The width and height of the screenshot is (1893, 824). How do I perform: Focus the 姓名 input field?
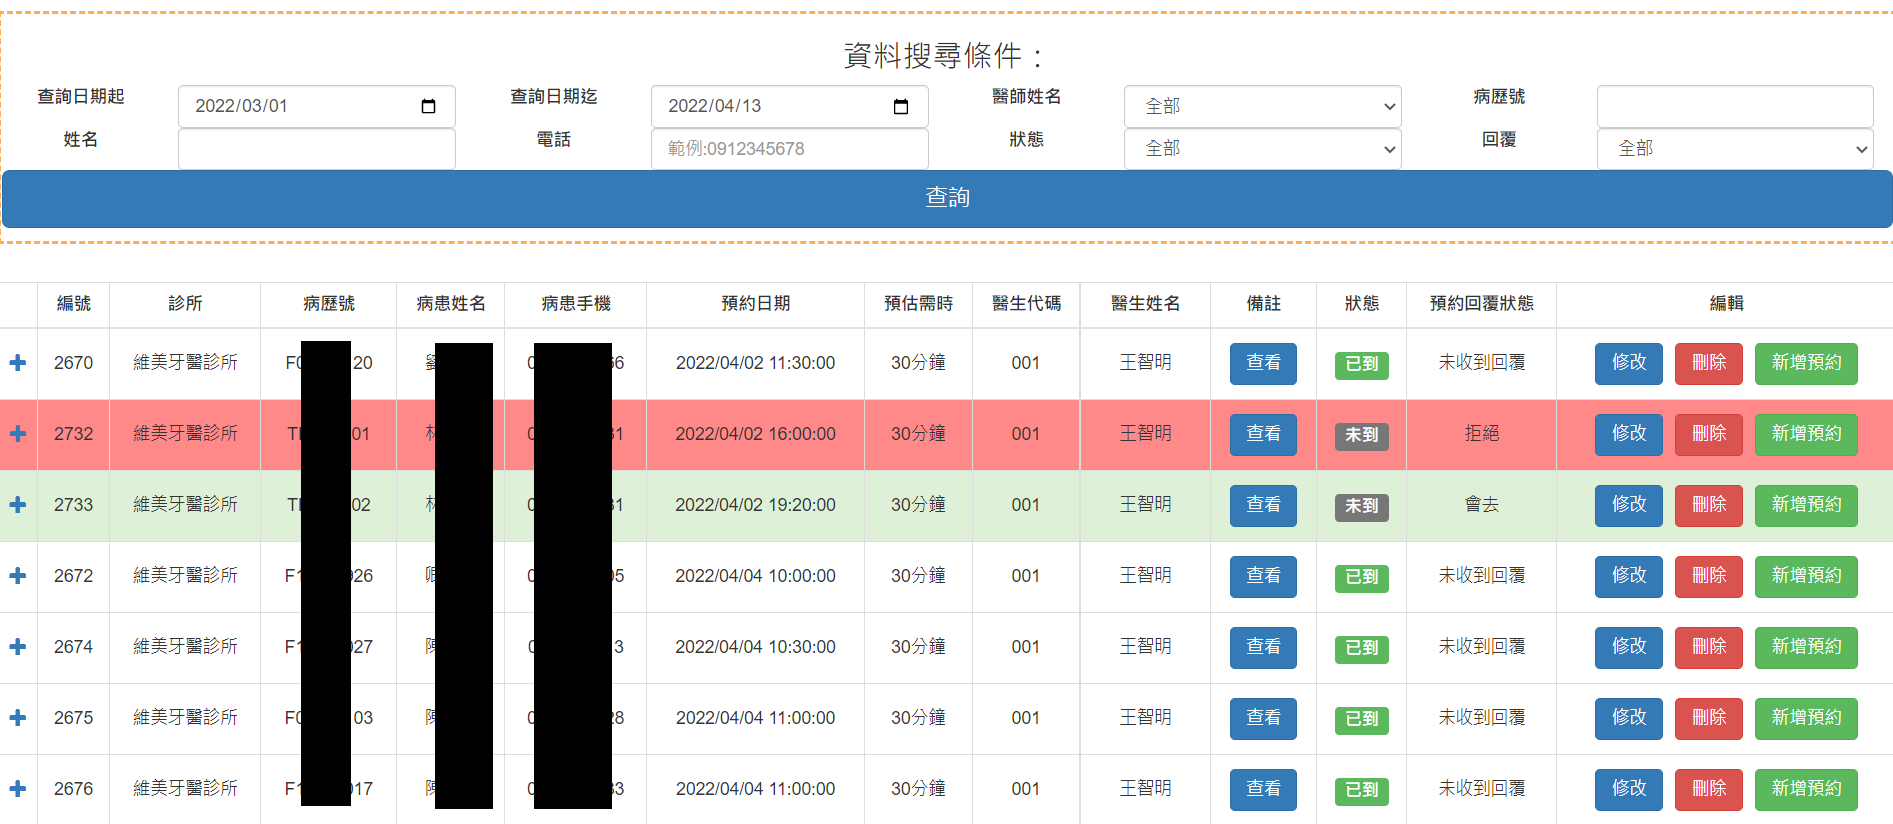[x=317, y=148]
